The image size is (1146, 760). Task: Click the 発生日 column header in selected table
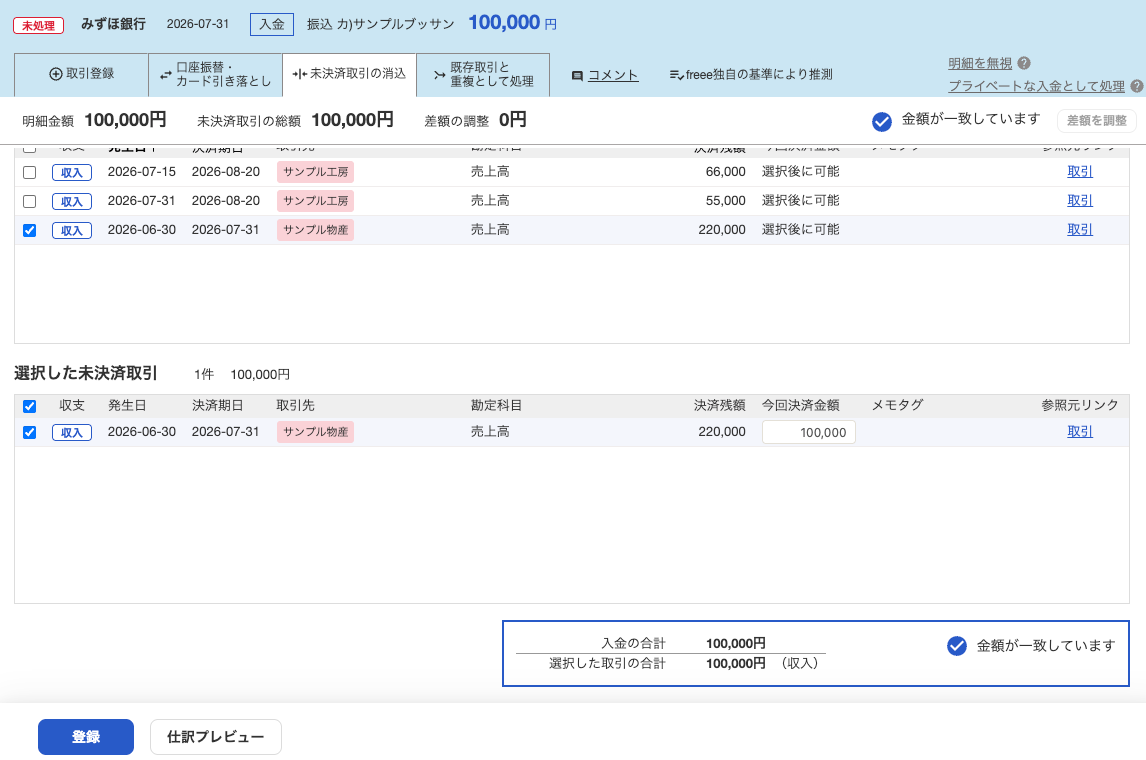[x=127, y=406]
